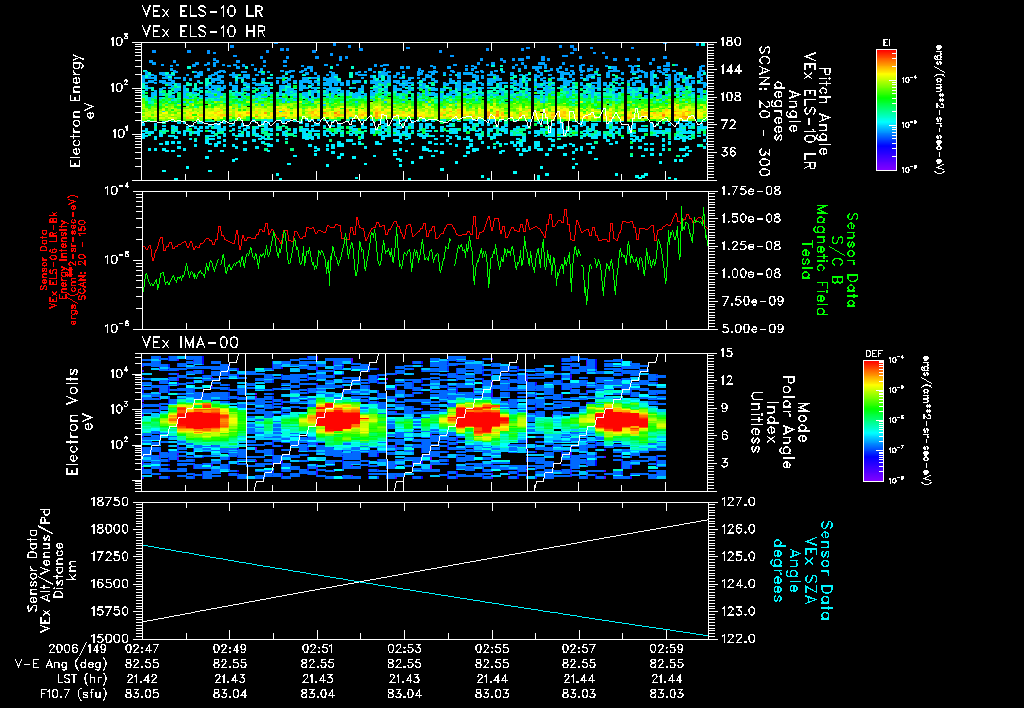Click the 108 pitch angle tick label
The height and width of the screenshot is (708, 1024).
730,97
